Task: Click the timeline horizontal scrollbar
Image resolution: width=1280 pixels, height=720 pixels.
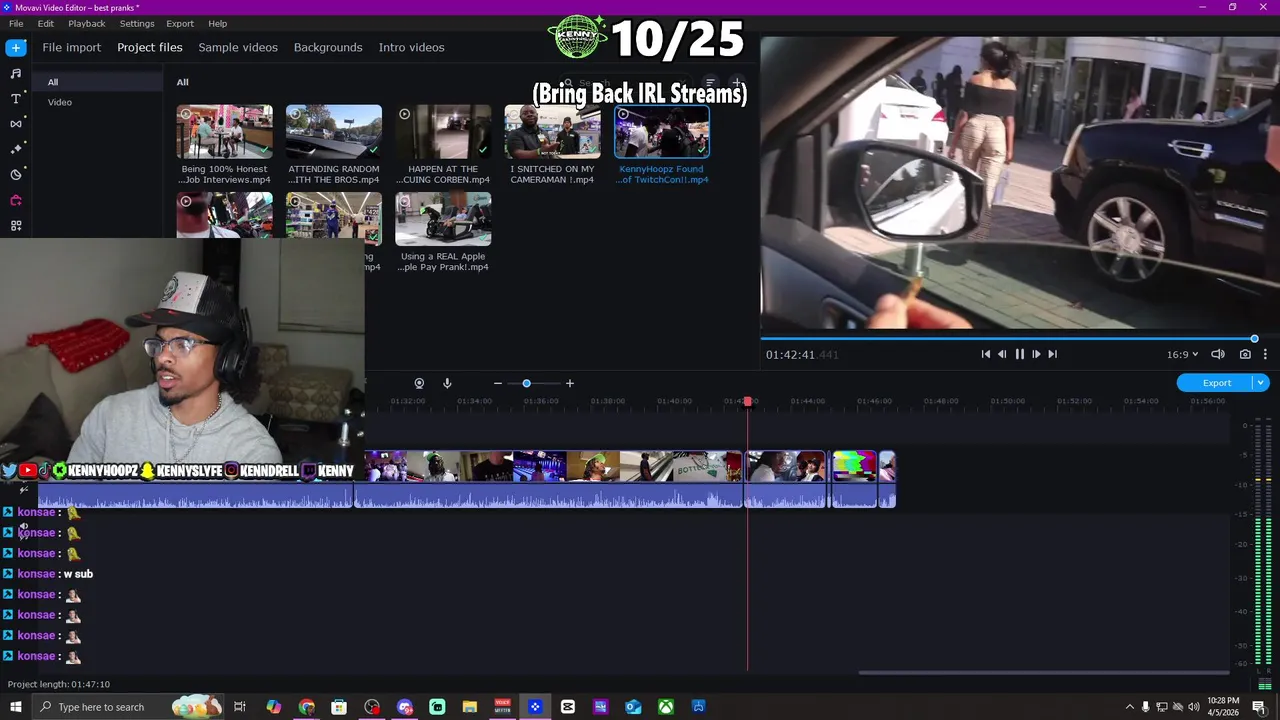Action: pos(1044,672)
